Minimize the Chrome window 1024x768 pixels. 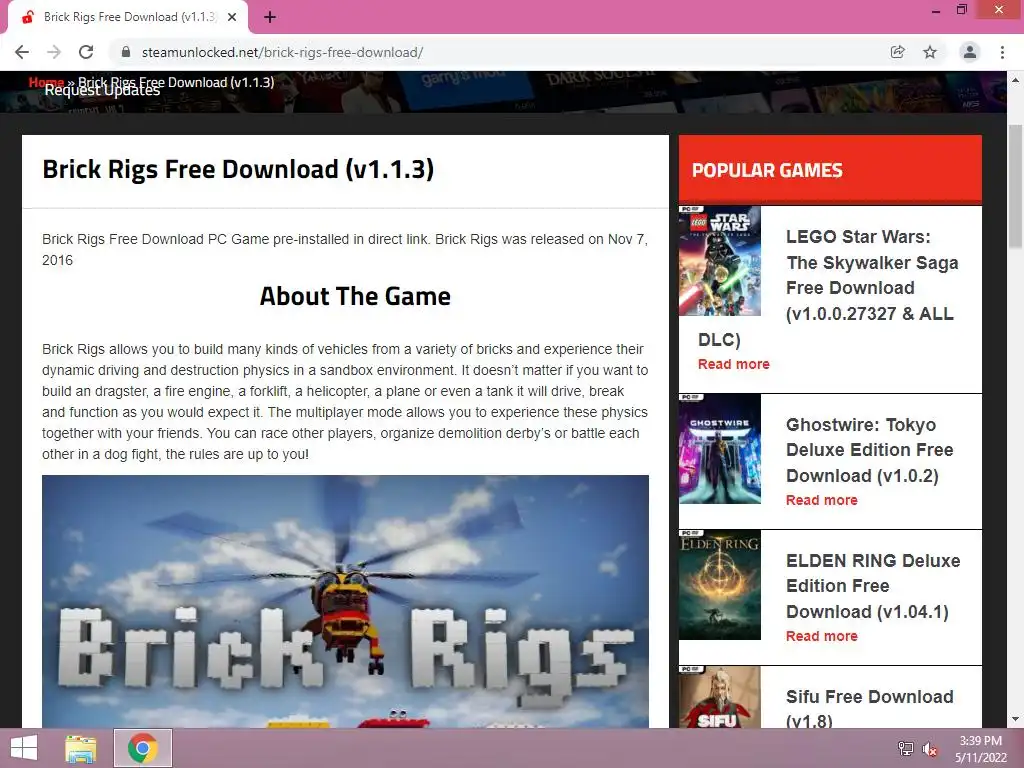pos(936,10)
